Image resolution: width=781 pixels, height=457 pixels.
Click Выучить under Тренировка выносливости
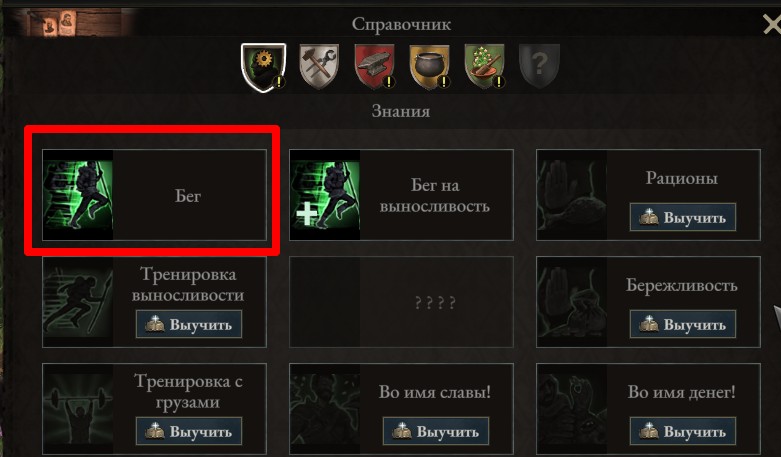189,324
